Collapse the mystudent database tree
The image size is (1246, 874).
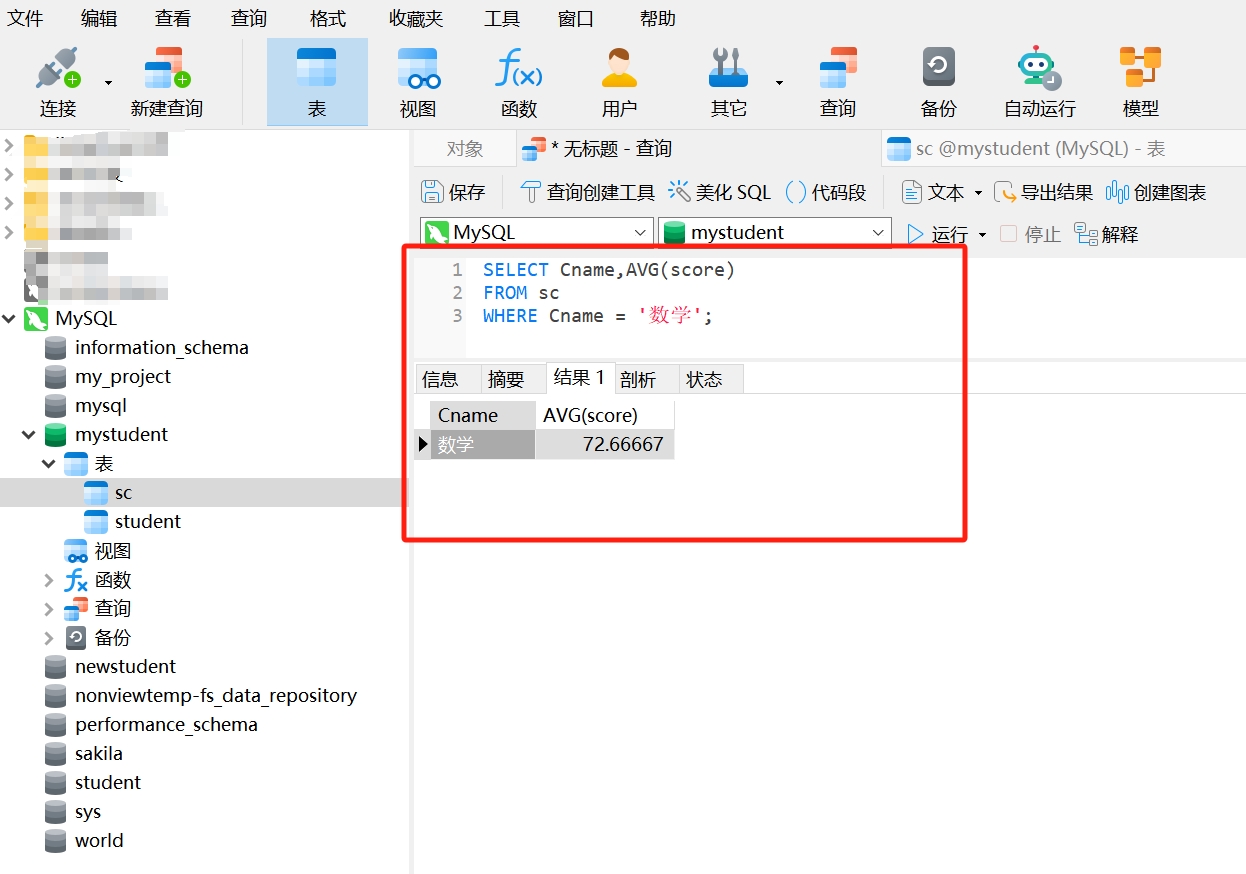click(x=28, y=434)
